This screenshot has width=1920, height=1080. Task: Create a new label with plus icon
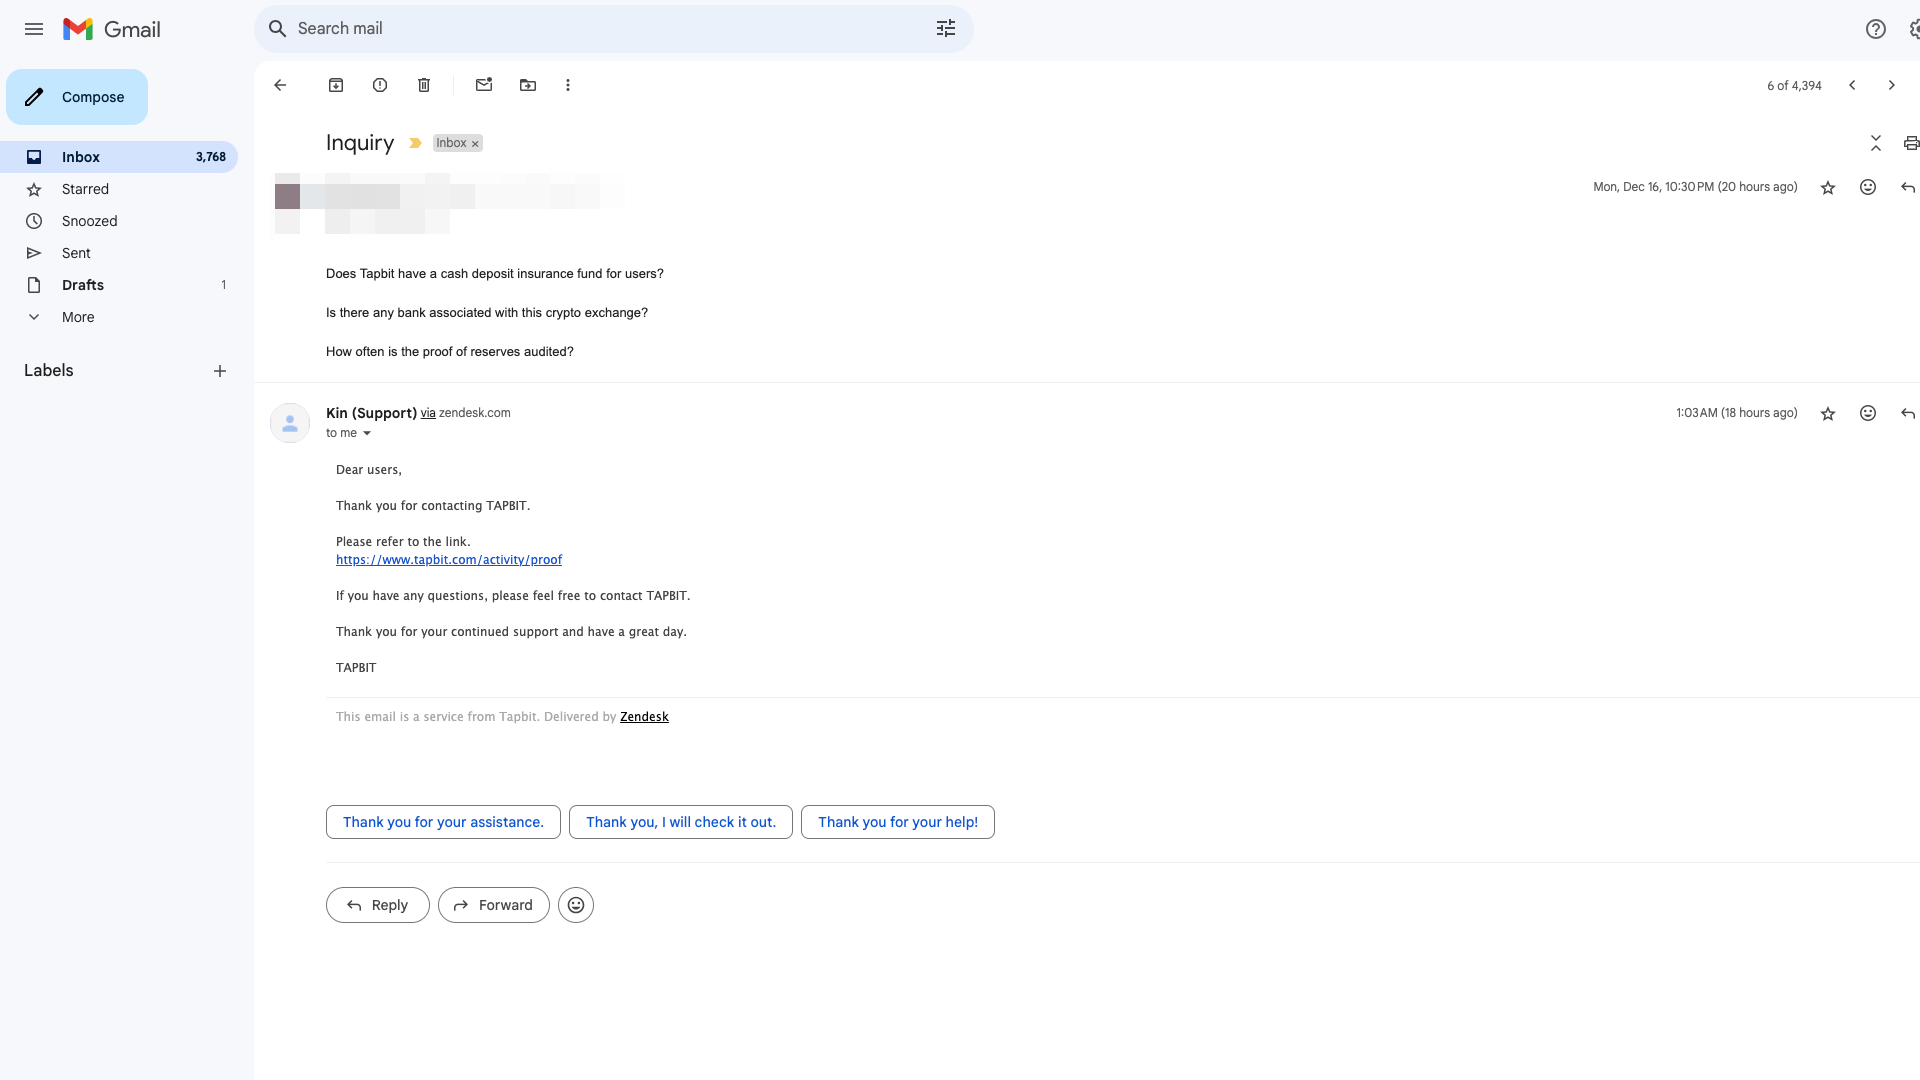coord(220,371)
